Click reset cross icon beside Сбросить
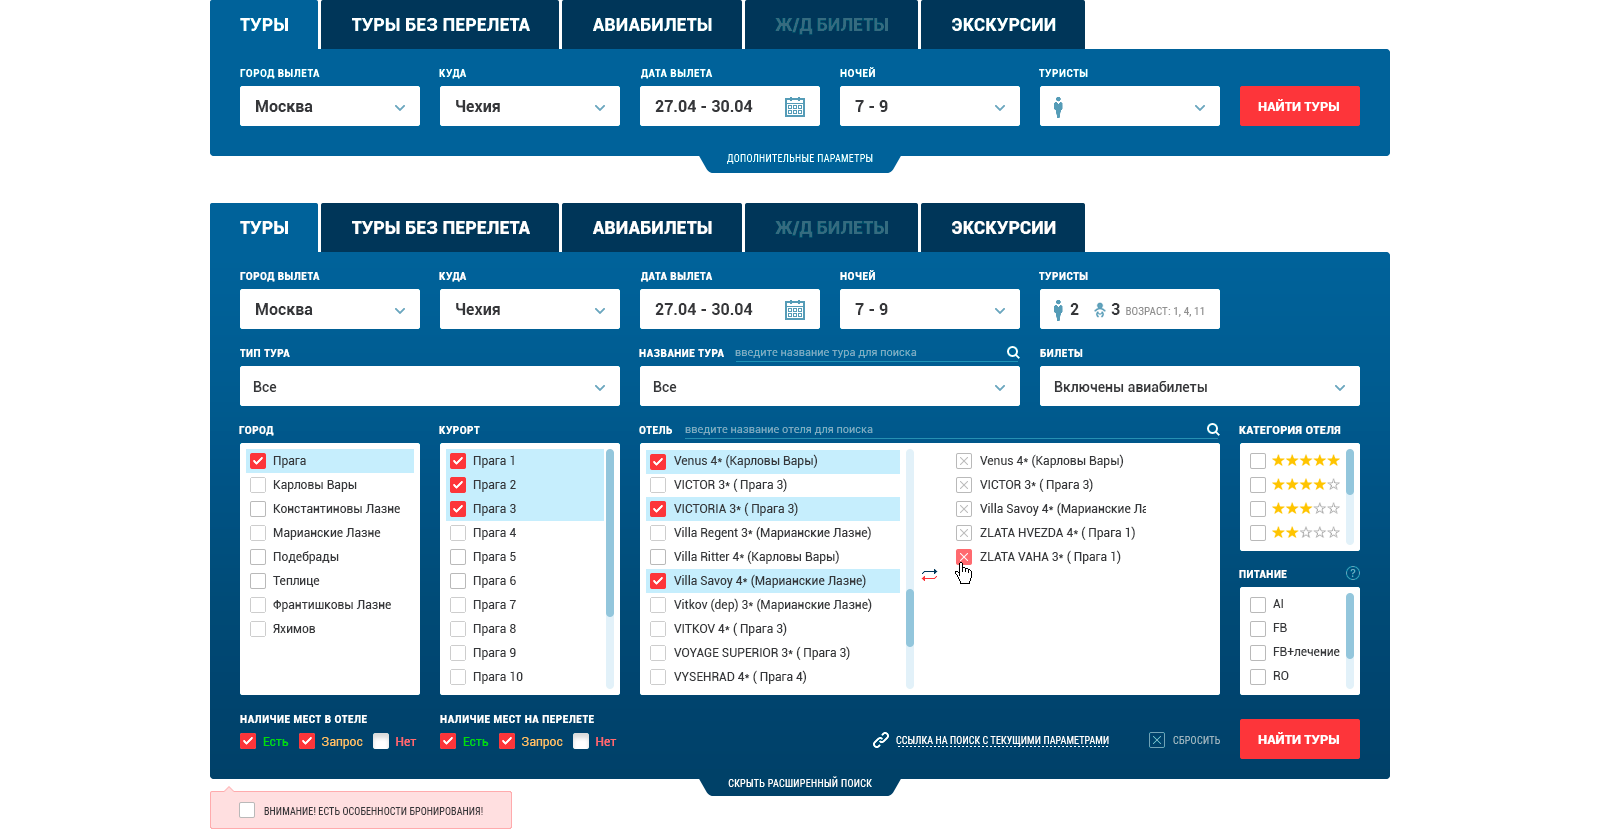 [x=1157, y=740]
